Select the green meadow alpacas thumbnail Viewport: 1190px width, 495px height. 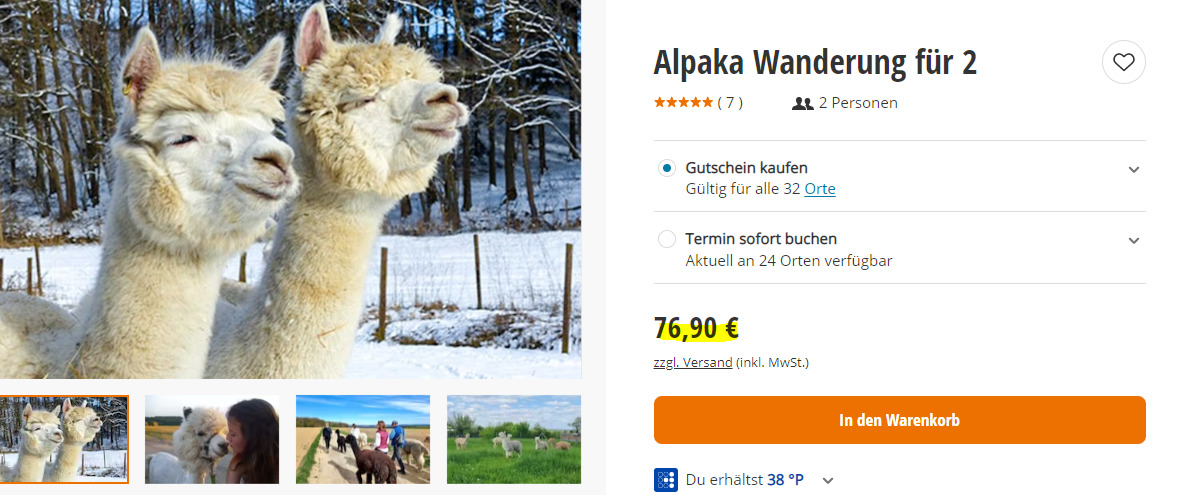tap(514, 440)
